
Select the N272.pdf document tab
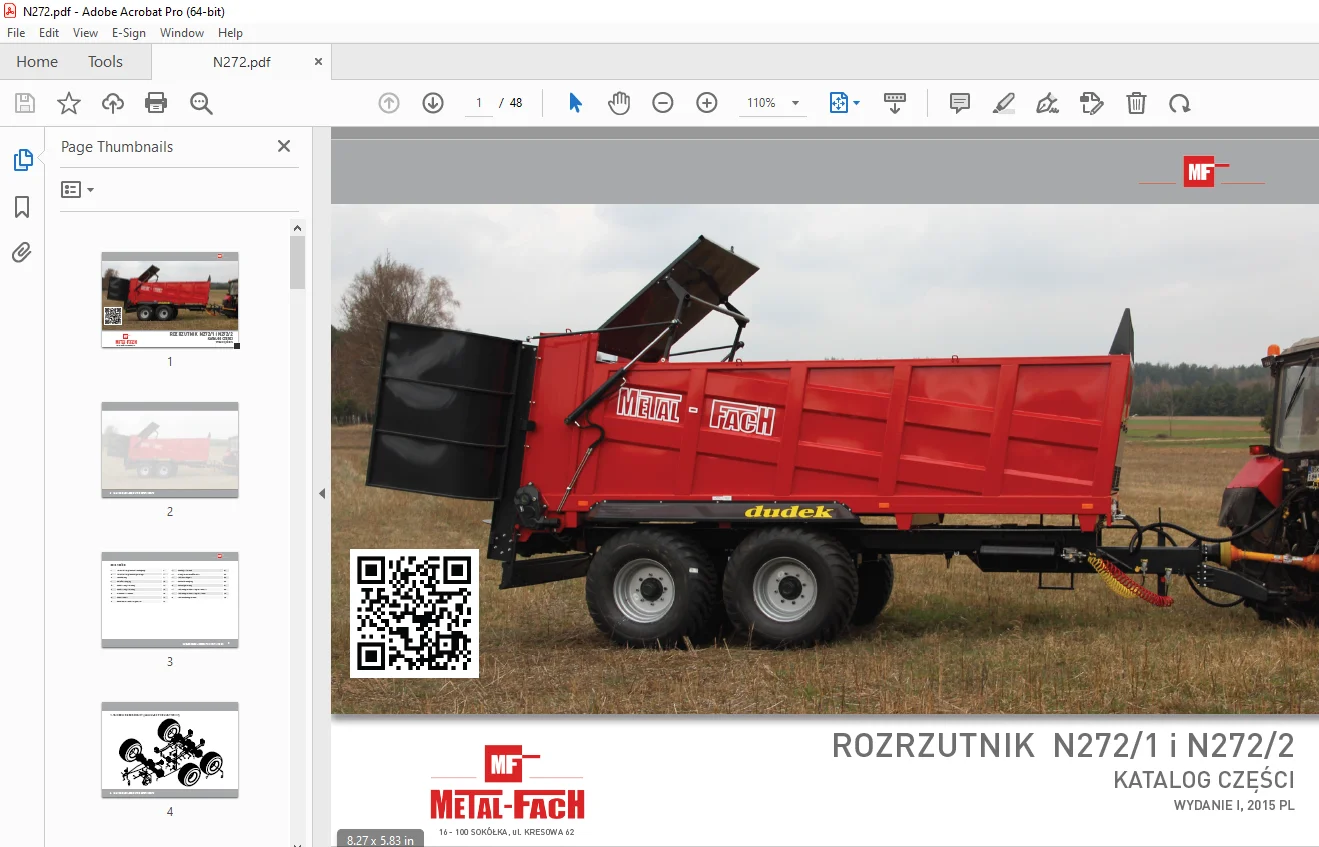pos(241,61)
